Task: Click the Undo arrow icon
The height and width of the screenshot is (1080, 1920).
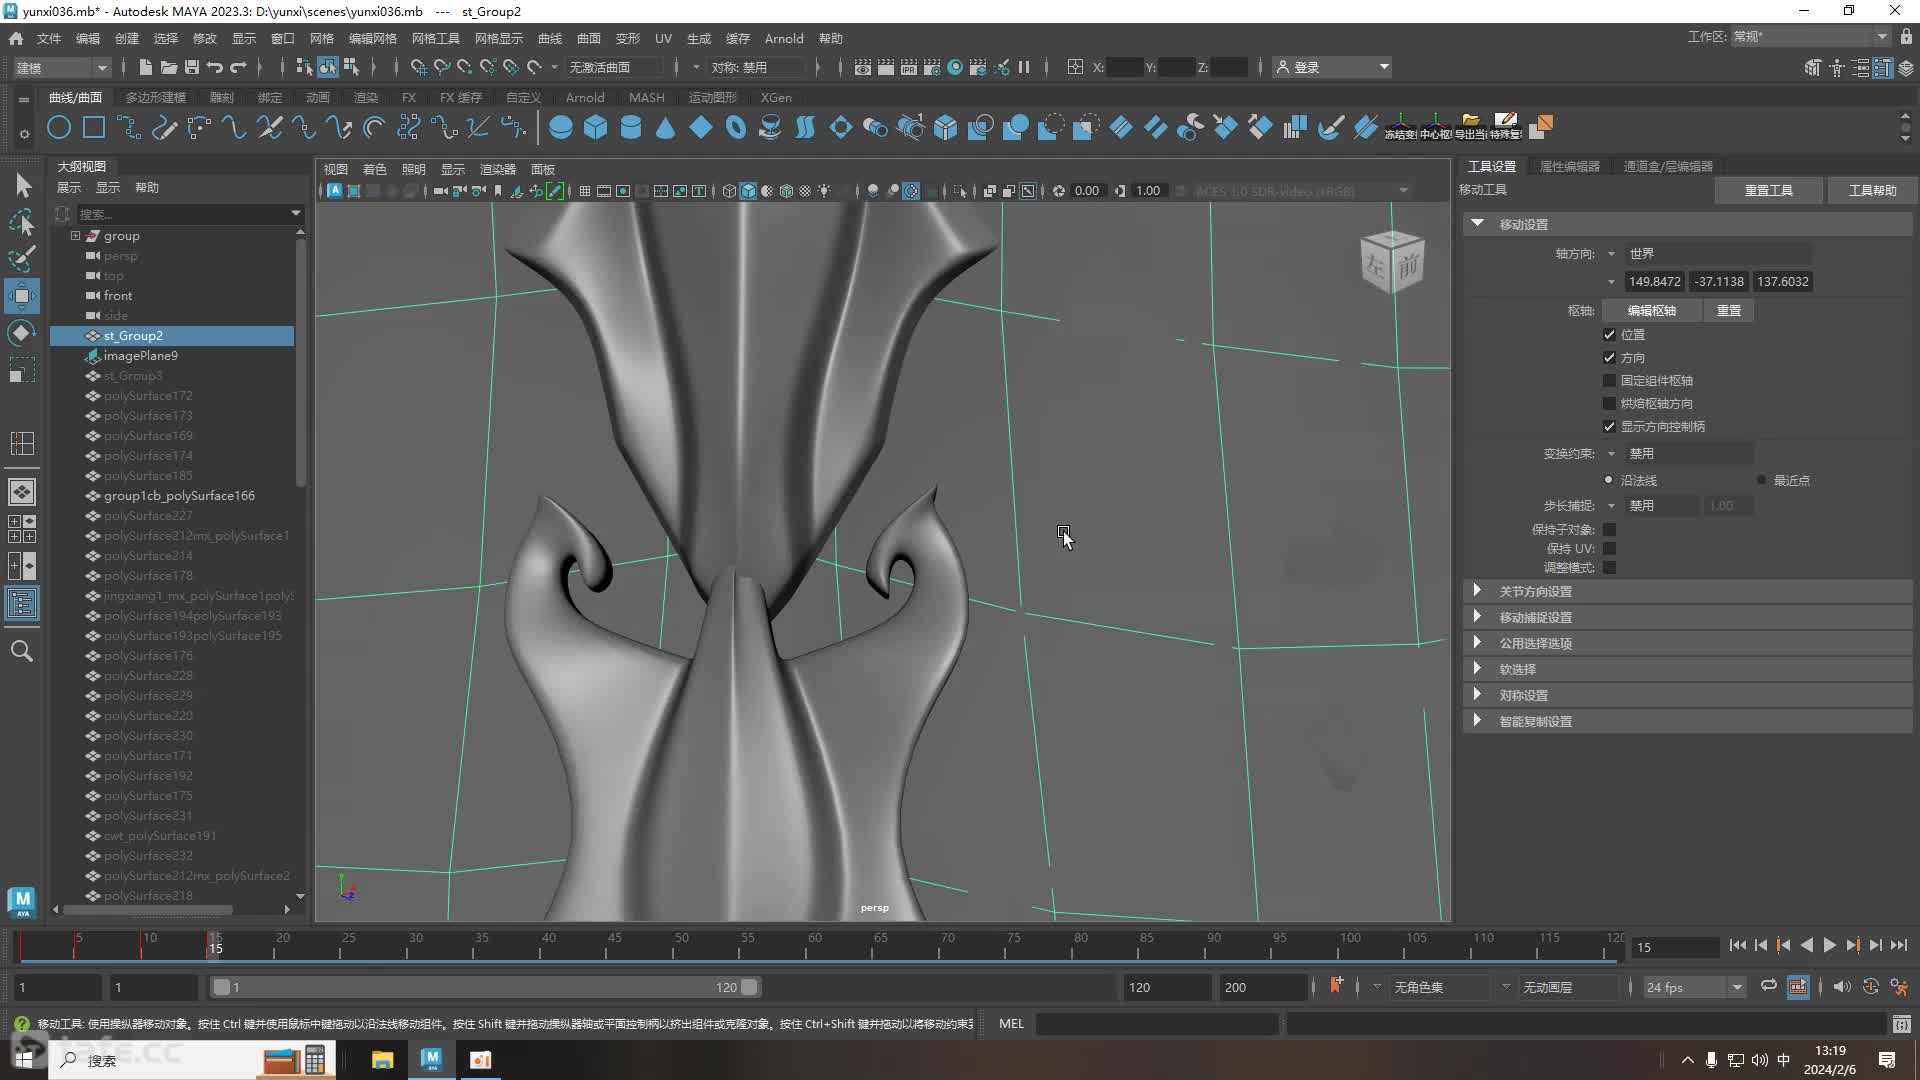Action: click(x=215, y=67)
